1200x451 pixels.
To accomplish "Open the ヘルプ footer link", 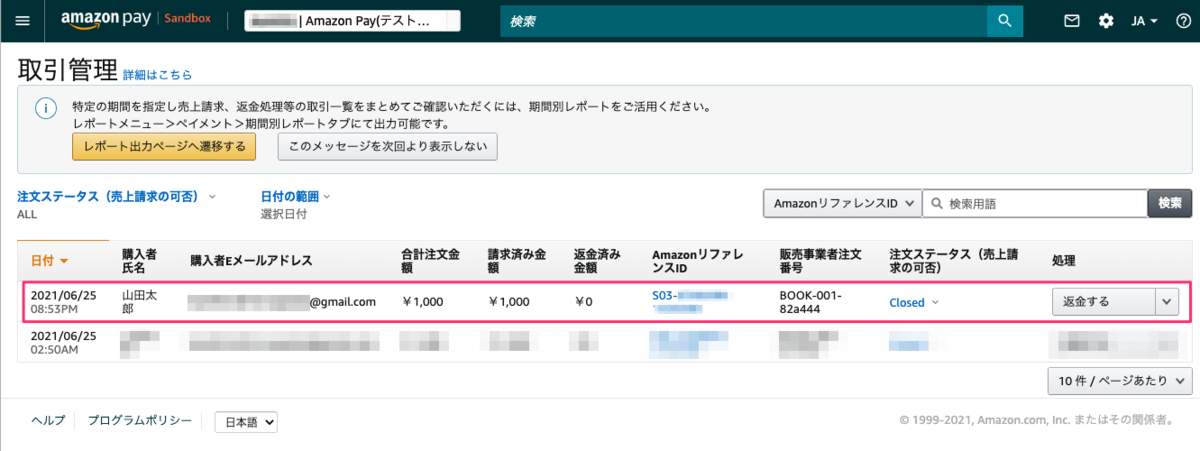I will 48,421.
